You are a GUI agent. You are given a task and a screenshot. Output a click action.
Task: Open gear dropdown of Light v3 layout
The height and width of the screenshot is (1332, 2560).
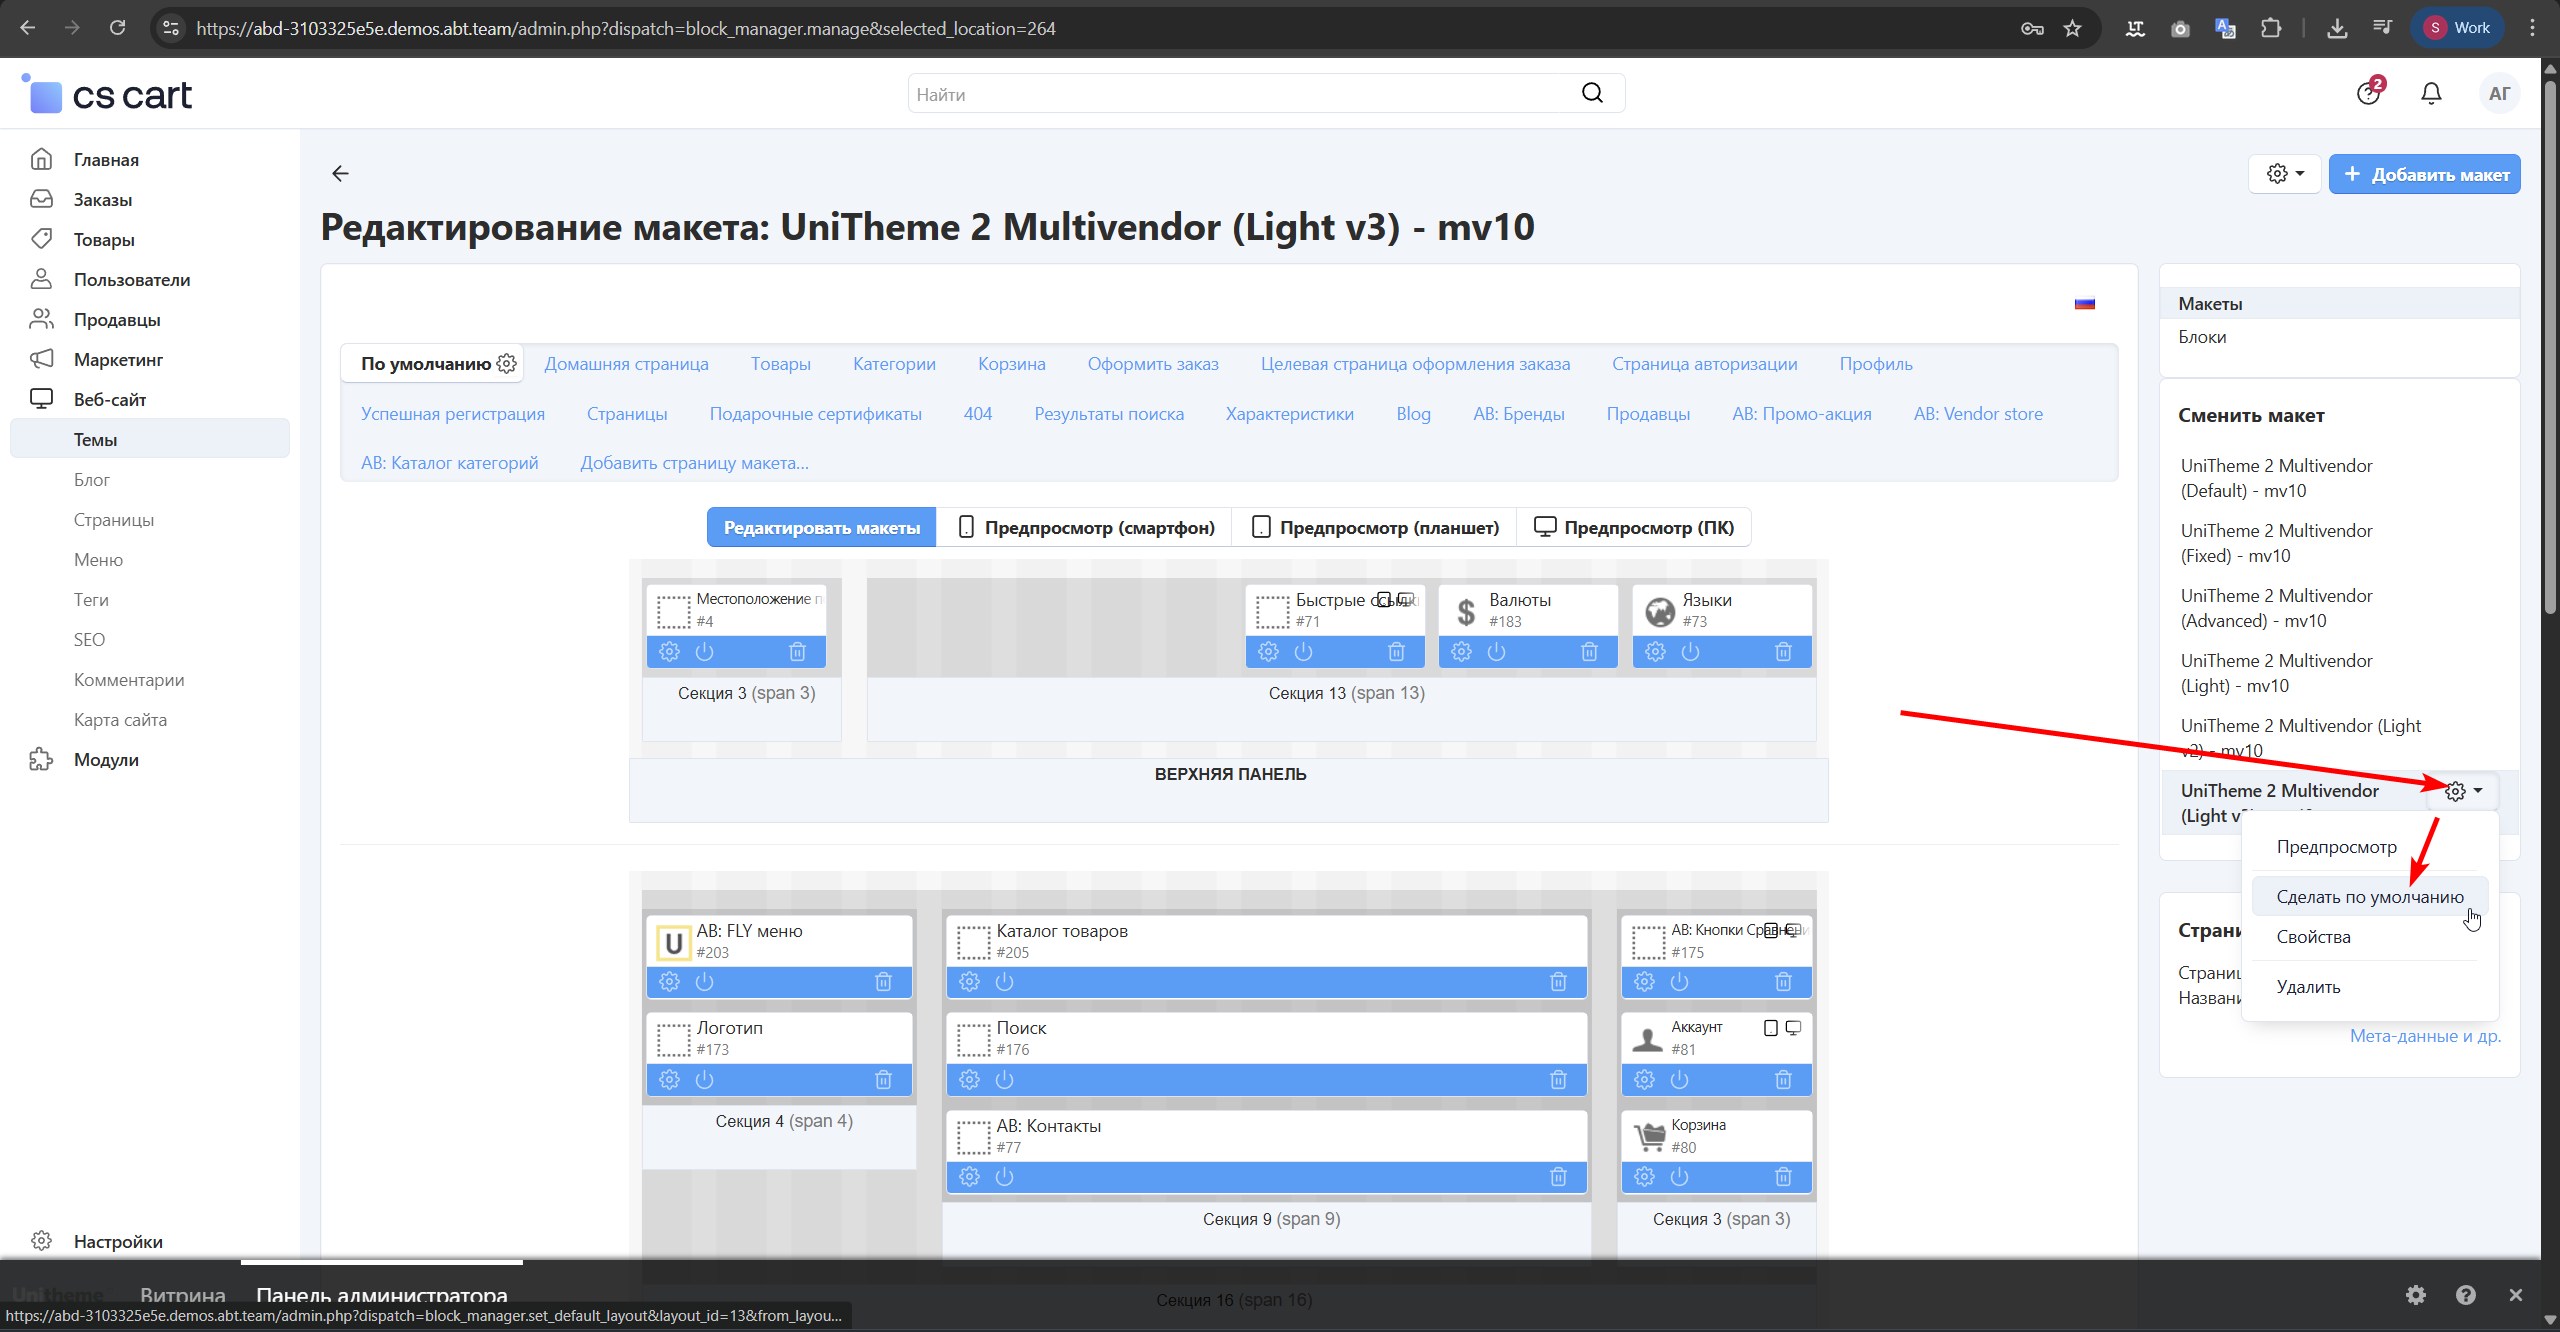pyautogui.click(x=2463, y=791)
